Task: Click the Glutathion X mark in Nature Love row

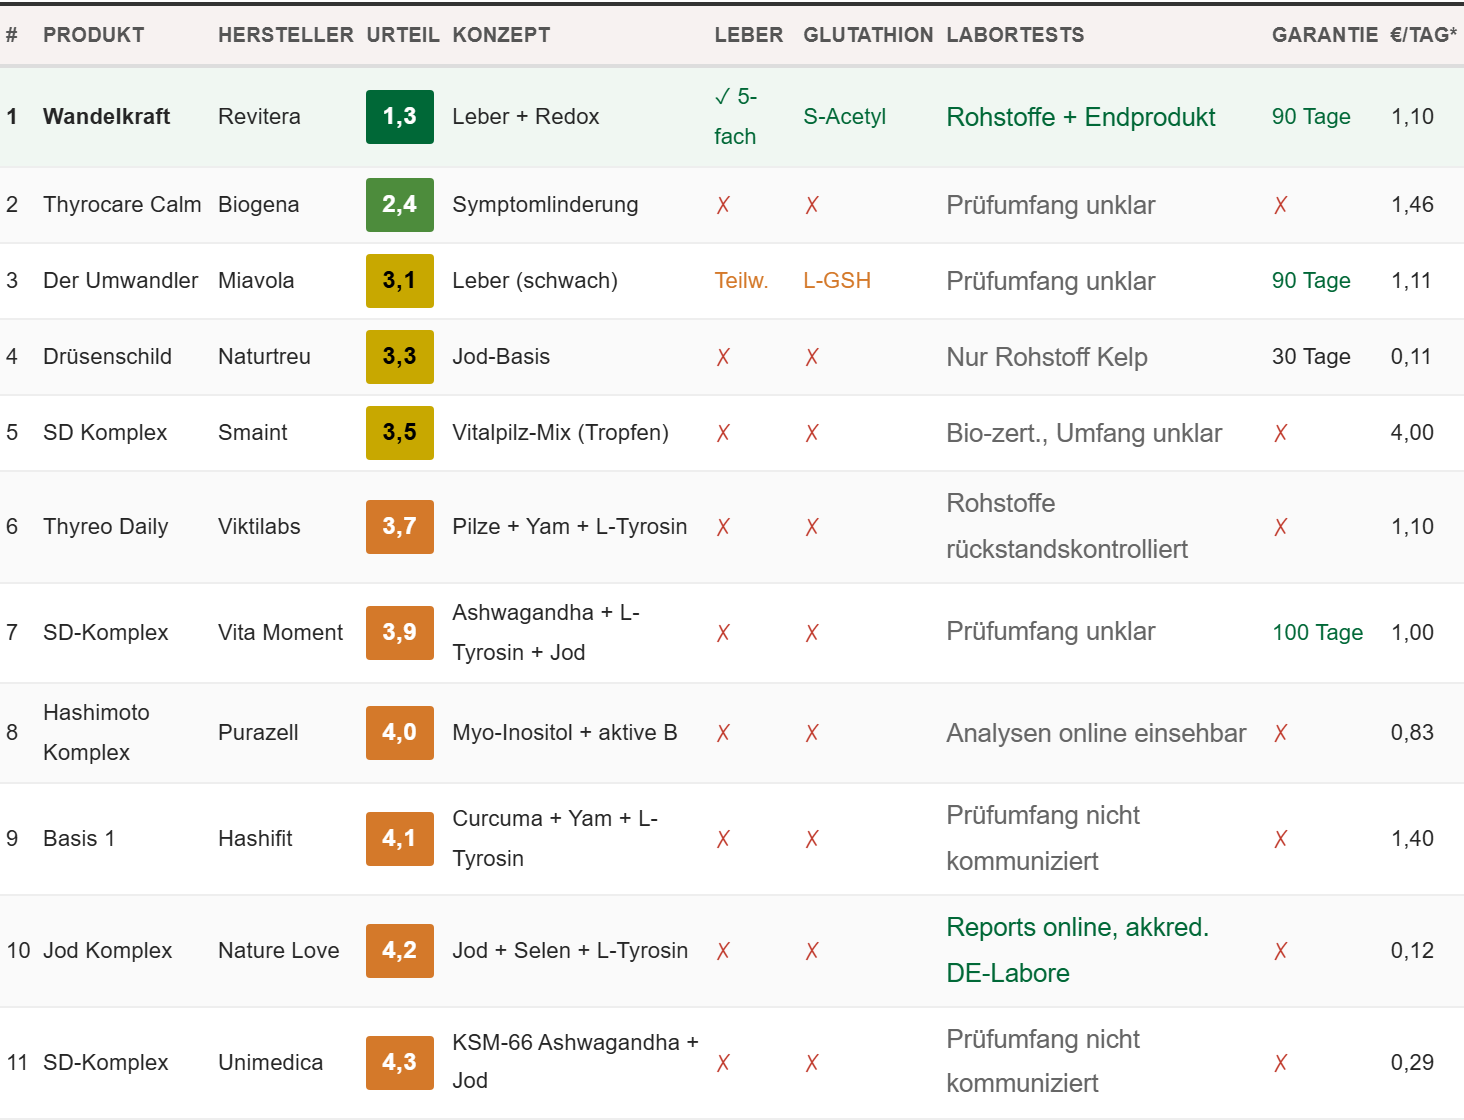Action: click(x=812, y=951)
